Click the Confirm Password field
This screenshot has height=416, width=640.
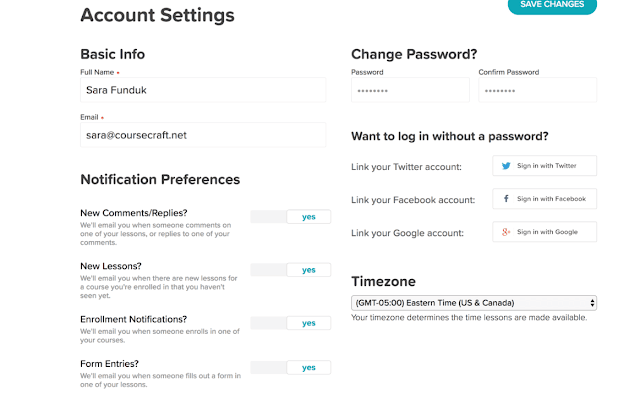[x=538, y=90]
